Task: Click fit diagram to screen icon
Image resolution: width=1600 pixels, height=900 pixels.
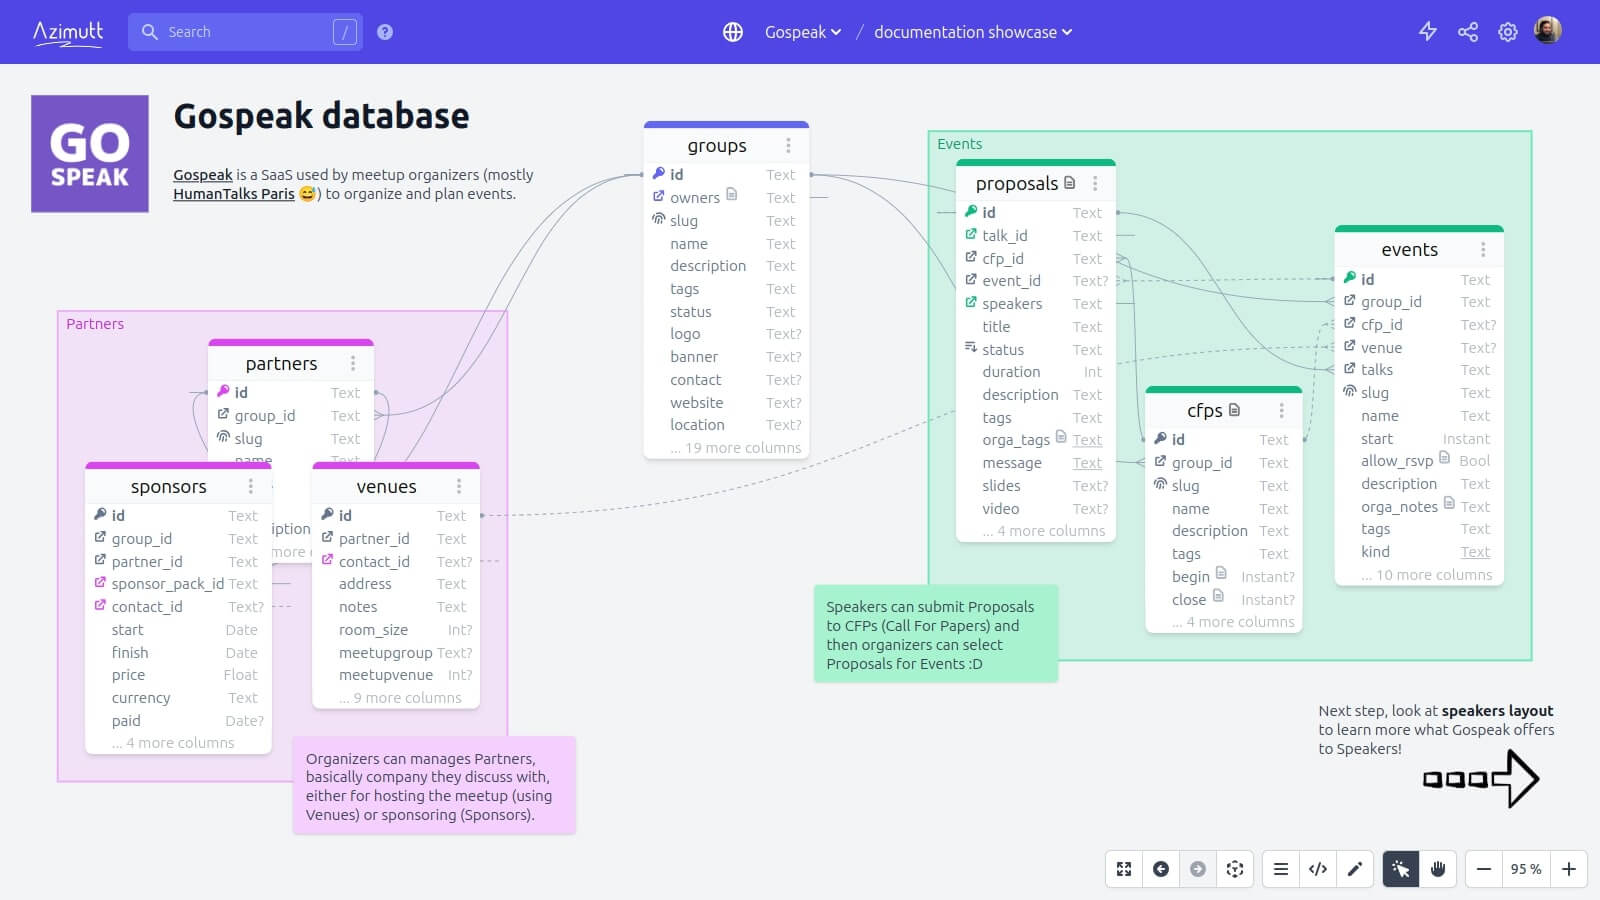Action: [1124, 869]
